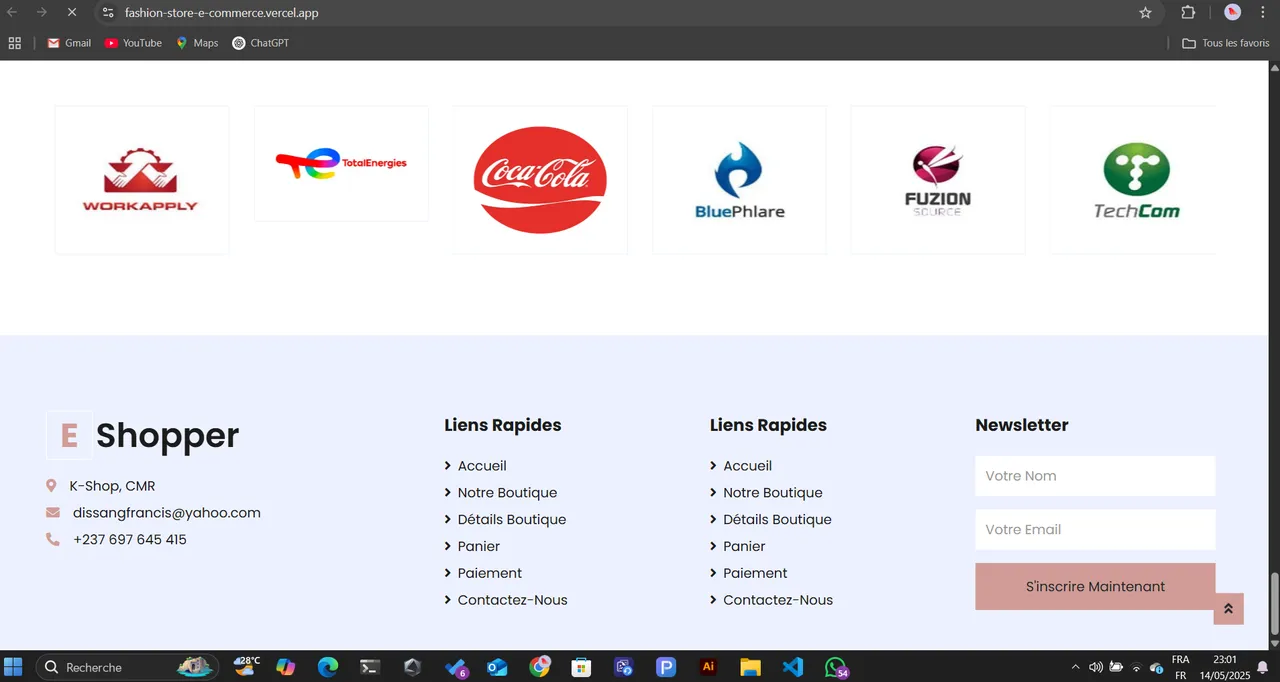Viewport: 1280px width, 682px height.
Task: Click the E Shopper footer logo
Action: click(143, 435)
